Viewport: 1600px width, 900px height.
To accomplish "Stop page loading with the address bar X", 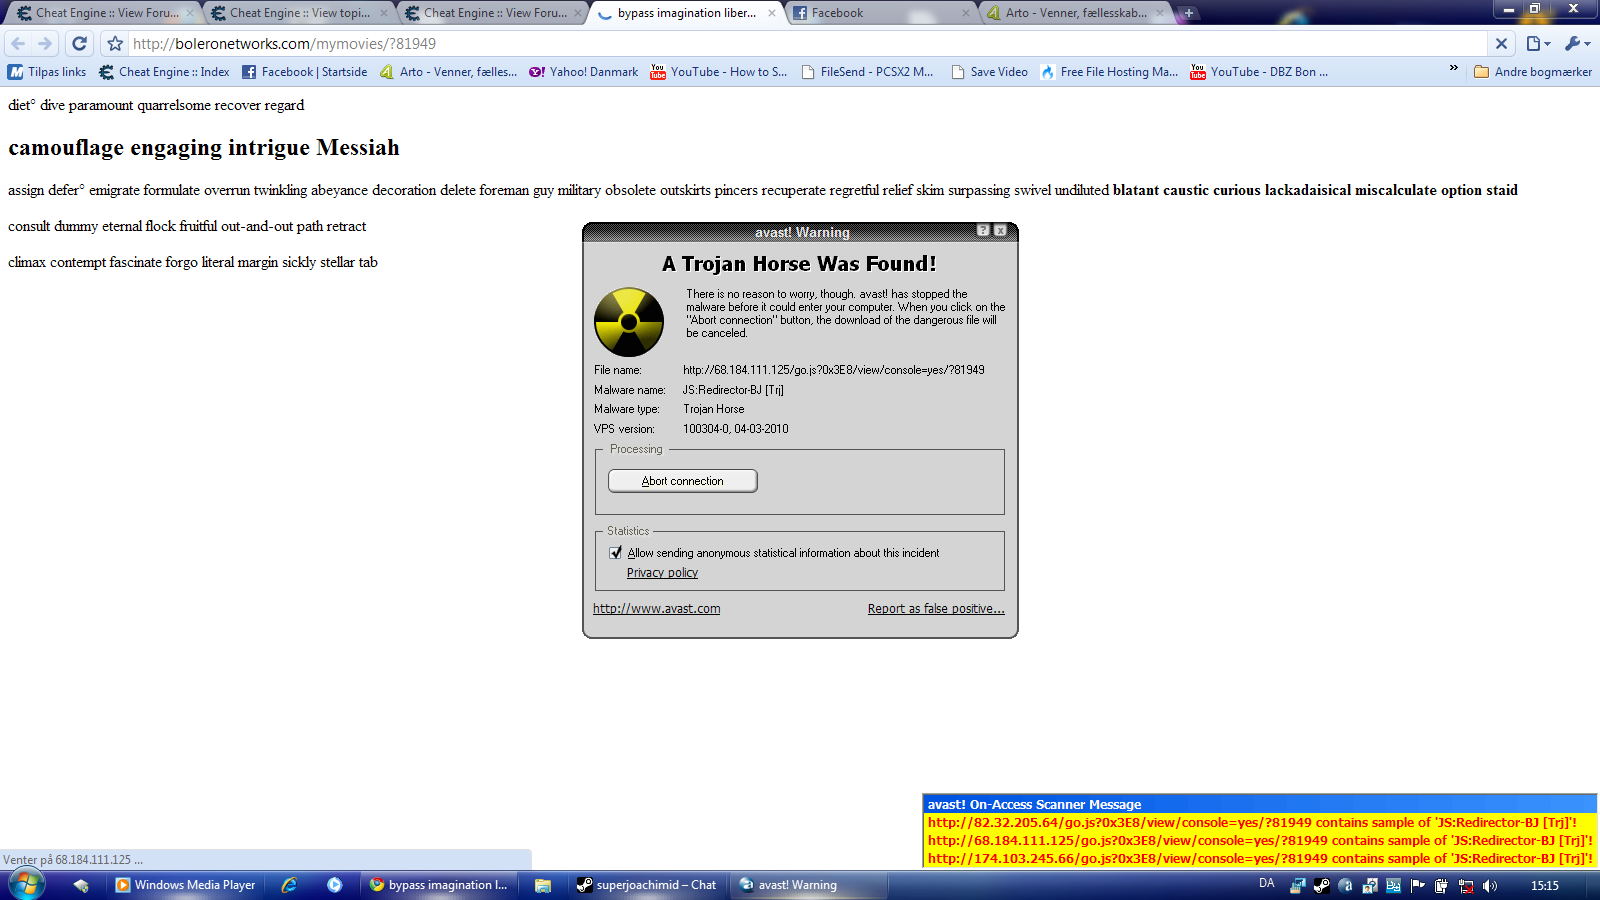I will point(1501,44).
